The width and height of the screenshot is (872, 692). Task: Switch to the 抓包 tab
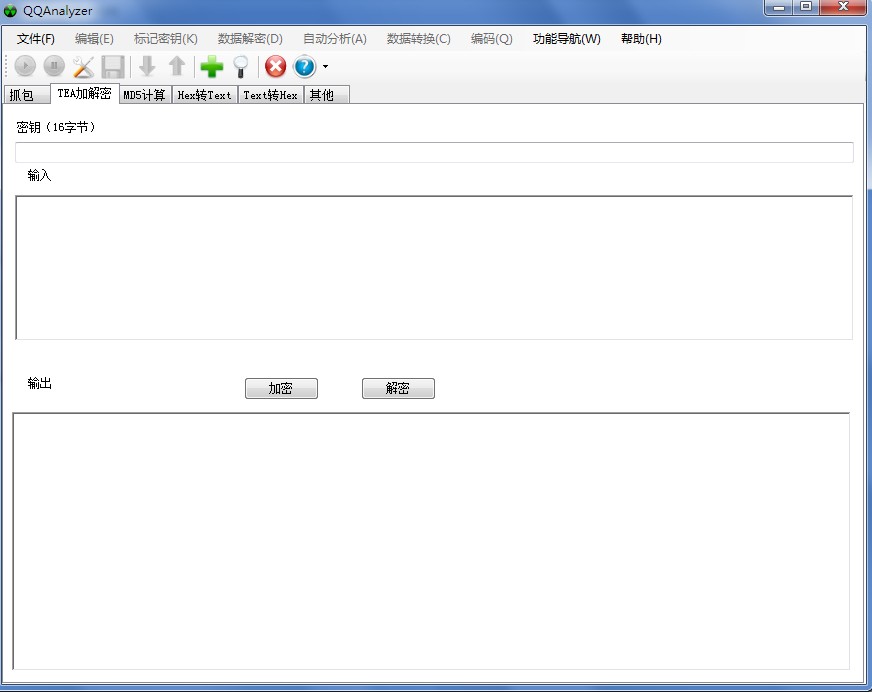pyautogui.click(x=22, y=95)
